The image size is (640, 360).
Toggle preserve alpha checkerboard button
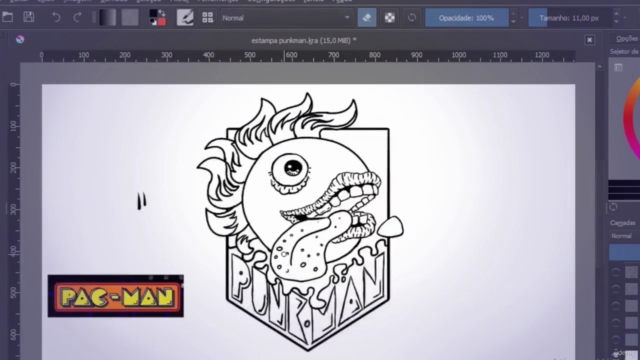point(390,18)
